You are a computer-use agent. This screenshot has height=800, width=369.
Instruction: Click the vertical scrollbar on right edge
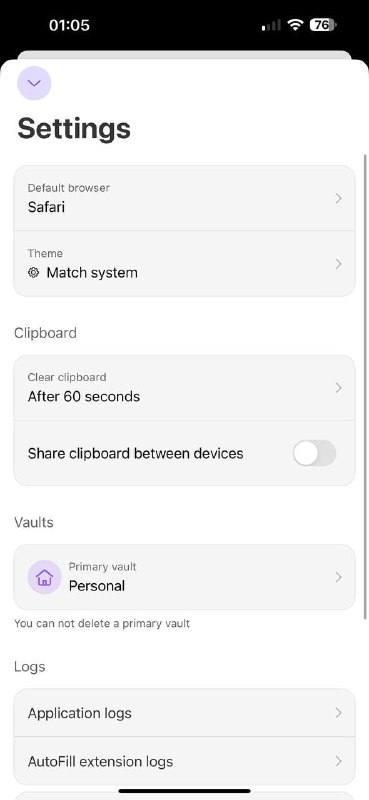(x=365, y=387)
